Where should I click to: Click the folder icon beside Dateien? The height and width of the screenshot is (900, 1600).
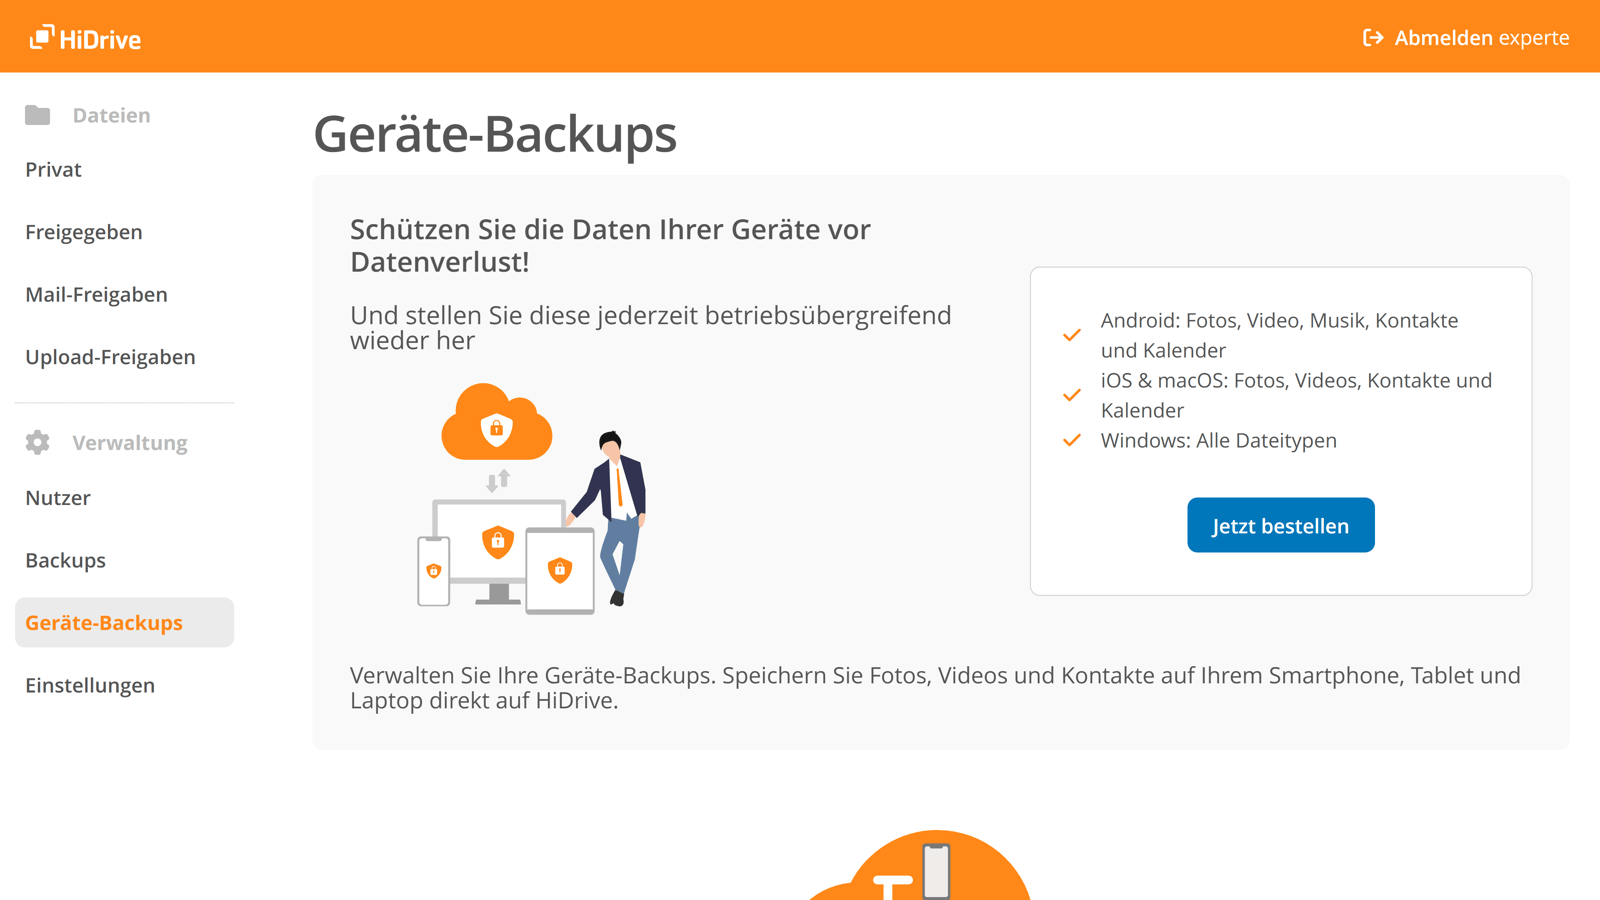point(38,114)
